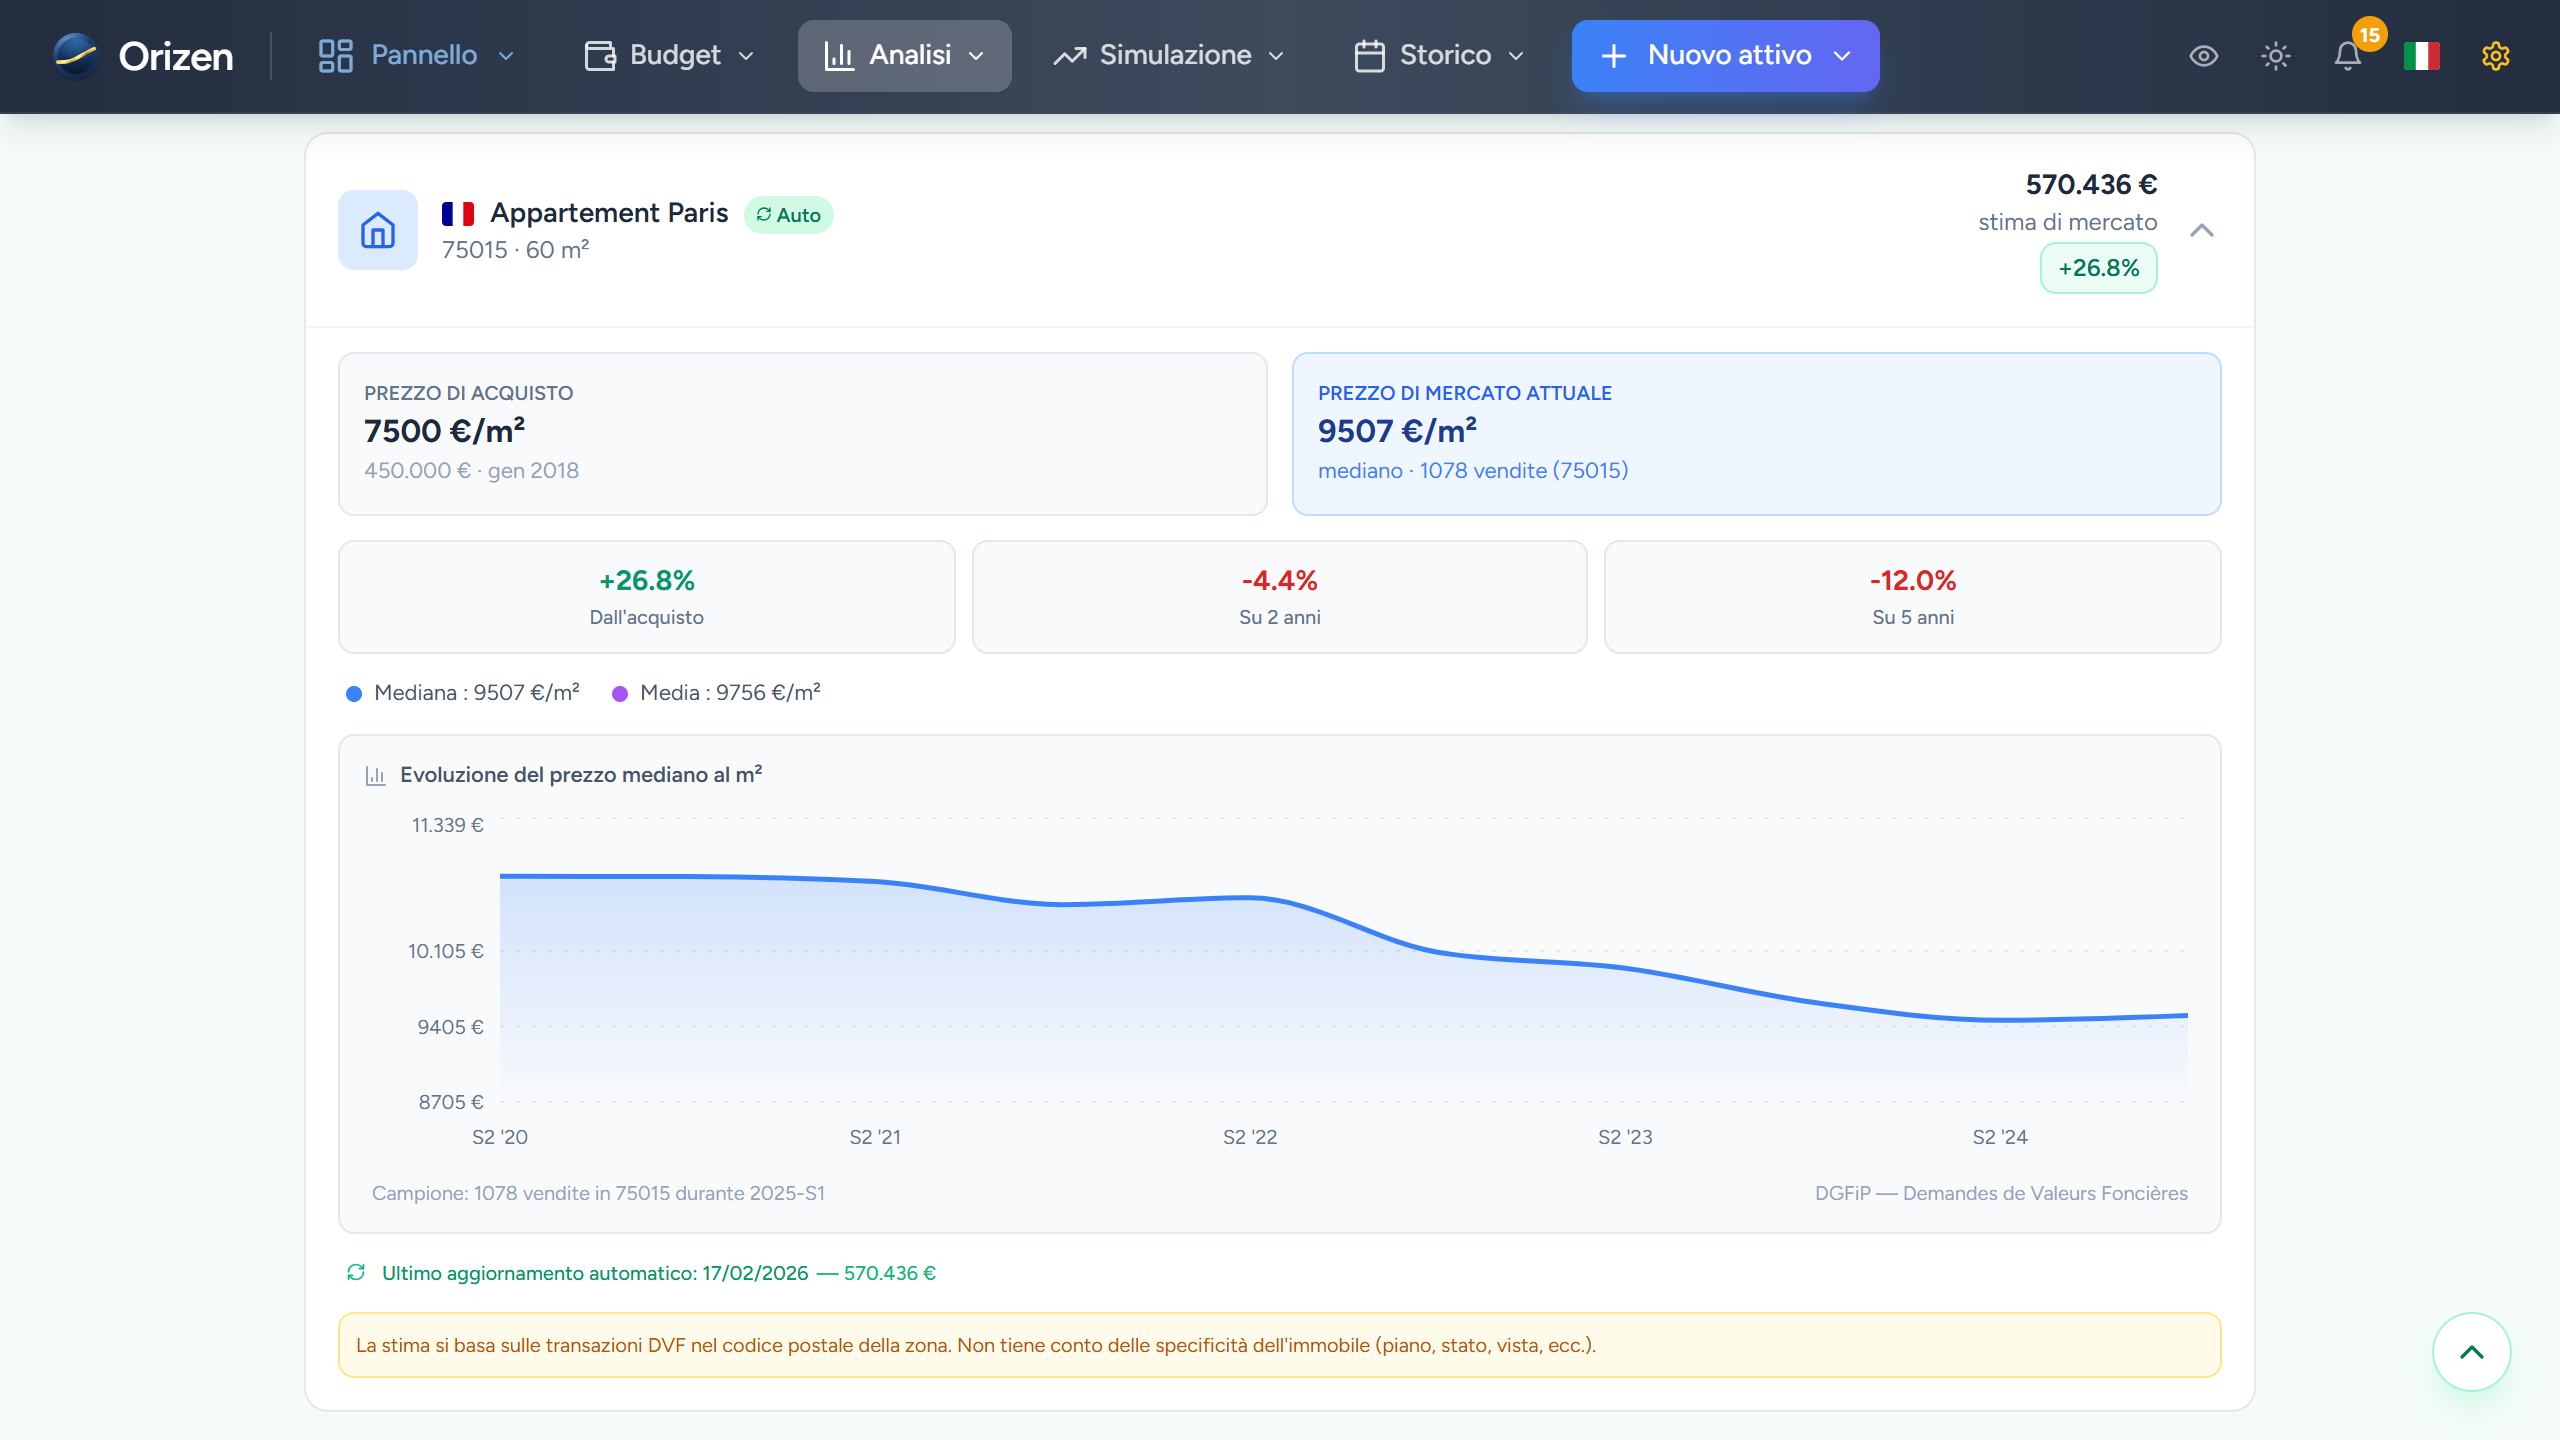2560x1440 pixels.
Task: Open the Nuovo attivo dropdown arrow
Action: (1843, 56)
